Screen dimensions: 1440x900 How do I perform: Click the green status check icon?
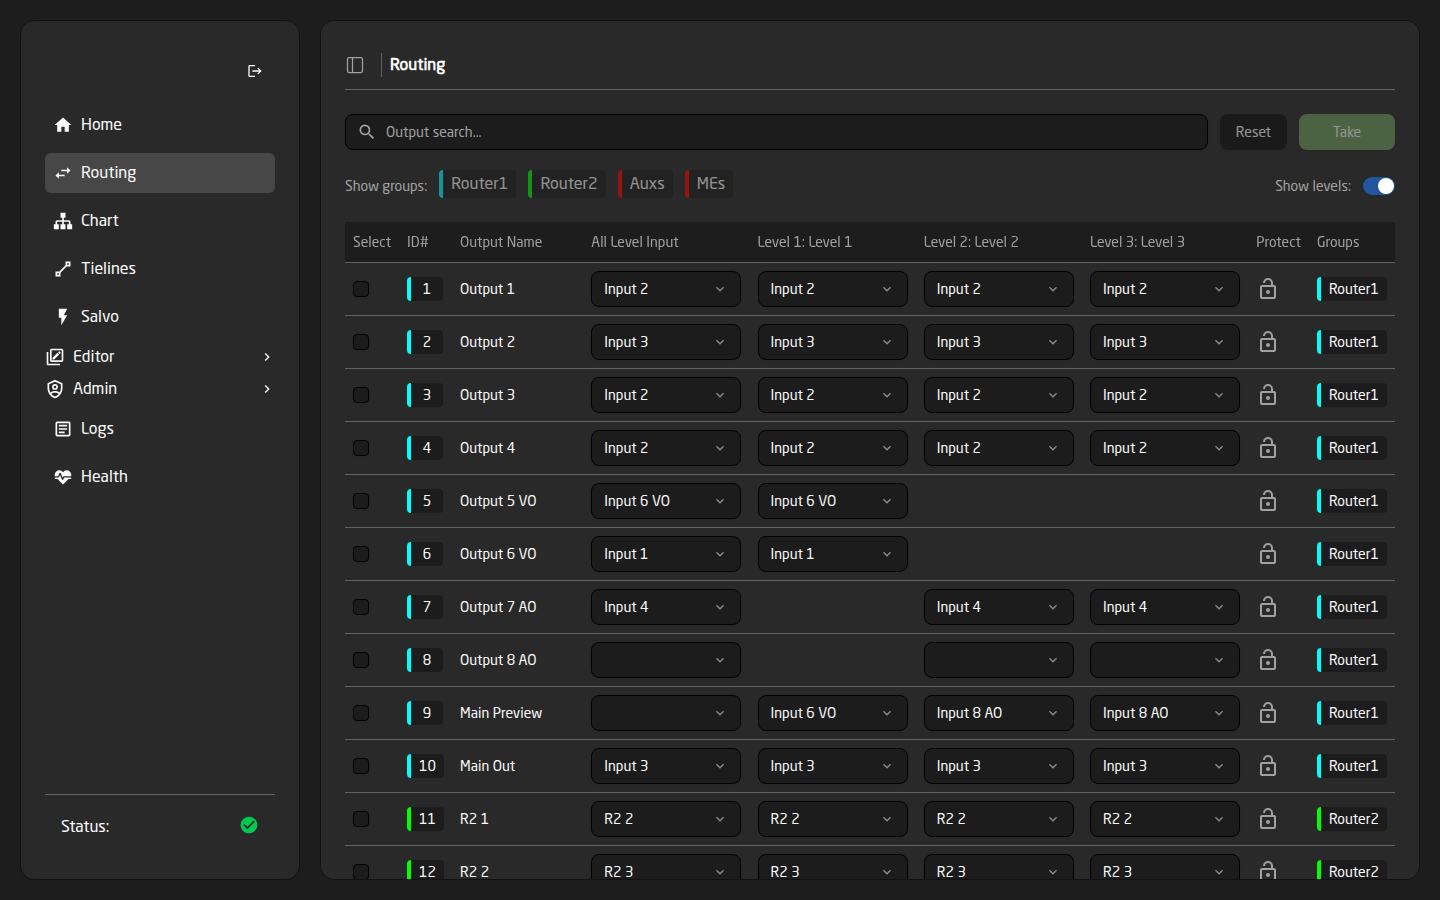(x=249, y=825)
